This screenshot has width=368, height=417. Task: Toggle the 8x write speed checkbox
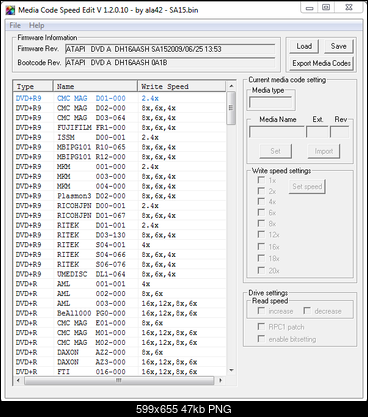(x=261, y=224)
